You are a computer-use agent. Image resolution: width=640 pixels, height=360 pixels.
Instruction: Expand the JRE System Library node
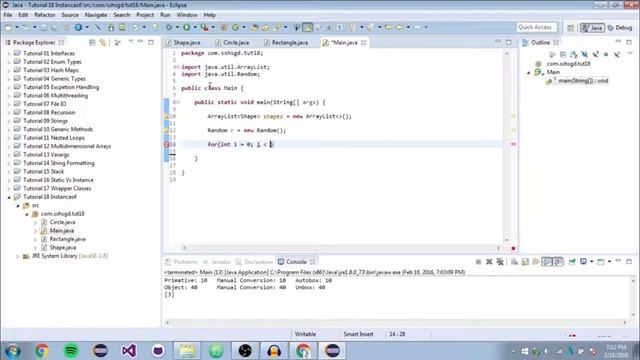pos(18,256)
